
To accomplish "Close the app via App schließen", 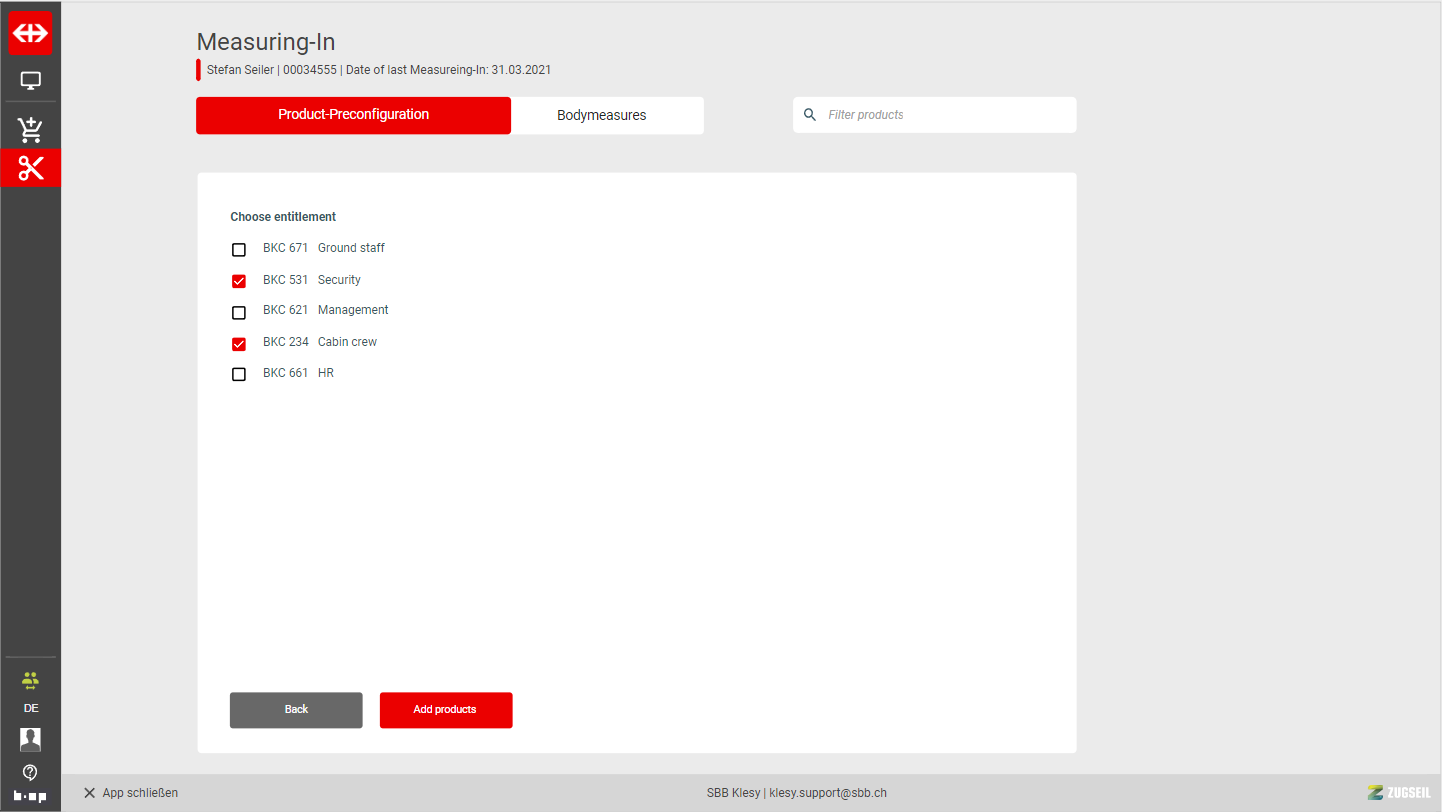I will coord(131,793).
